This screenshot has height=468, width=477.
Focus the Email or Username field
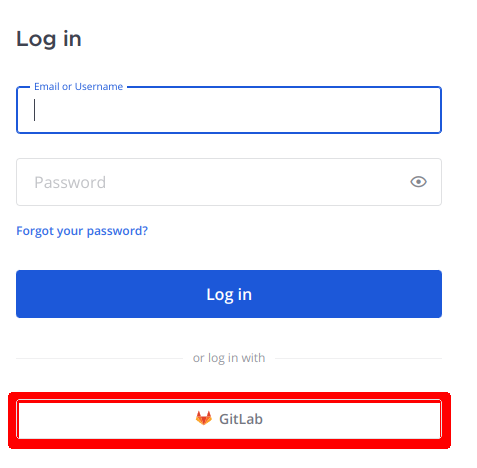[x=229, y=110]
